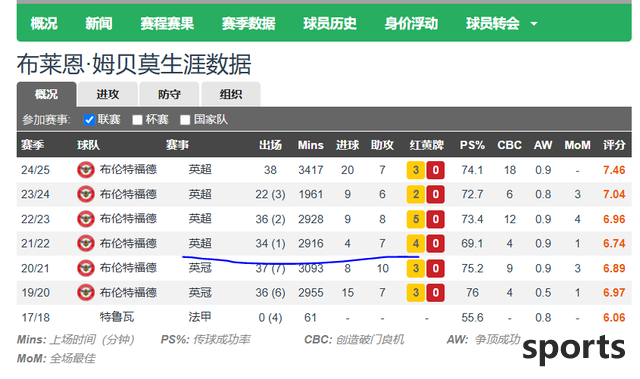The height and width of the screenshot is (379, 640).
Task: Switch to the 进攻 tab
Action: click(108, 94)
